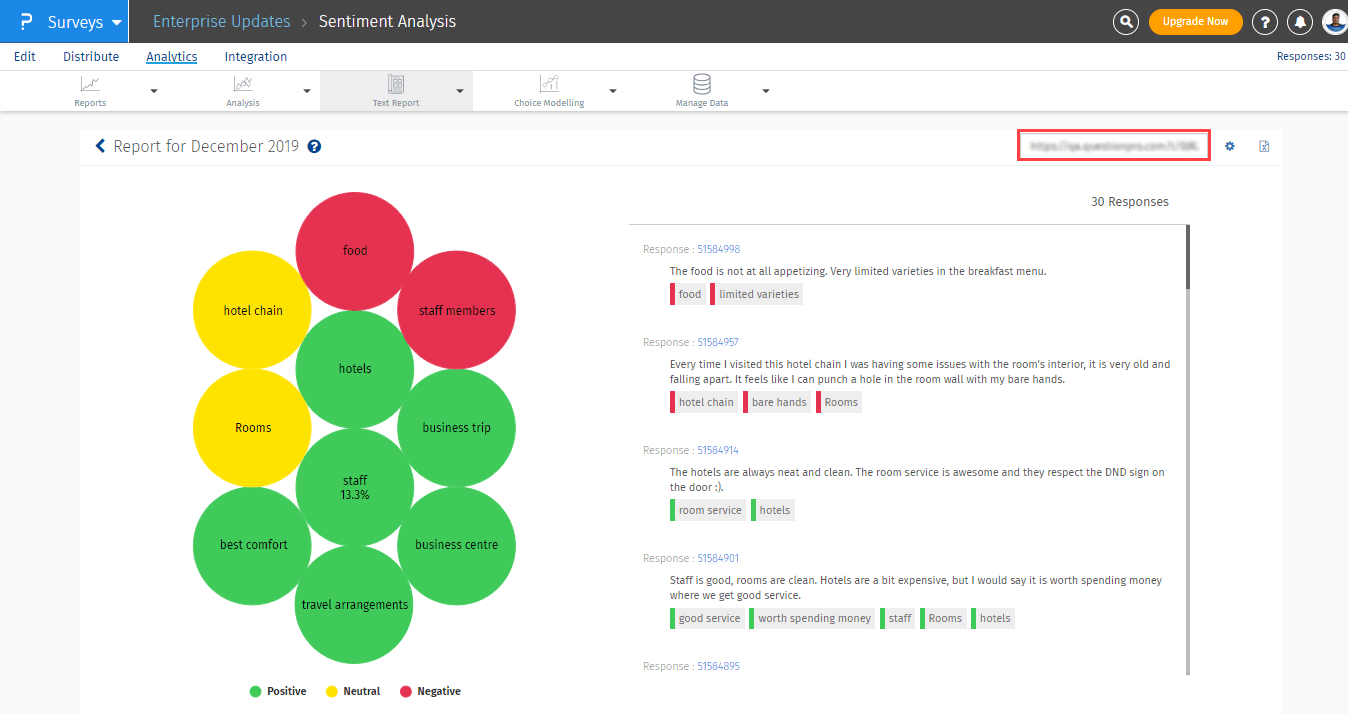Click the help icon beside report title
Viewport: 1348px width, 714px height.
[x=314, y=147]
